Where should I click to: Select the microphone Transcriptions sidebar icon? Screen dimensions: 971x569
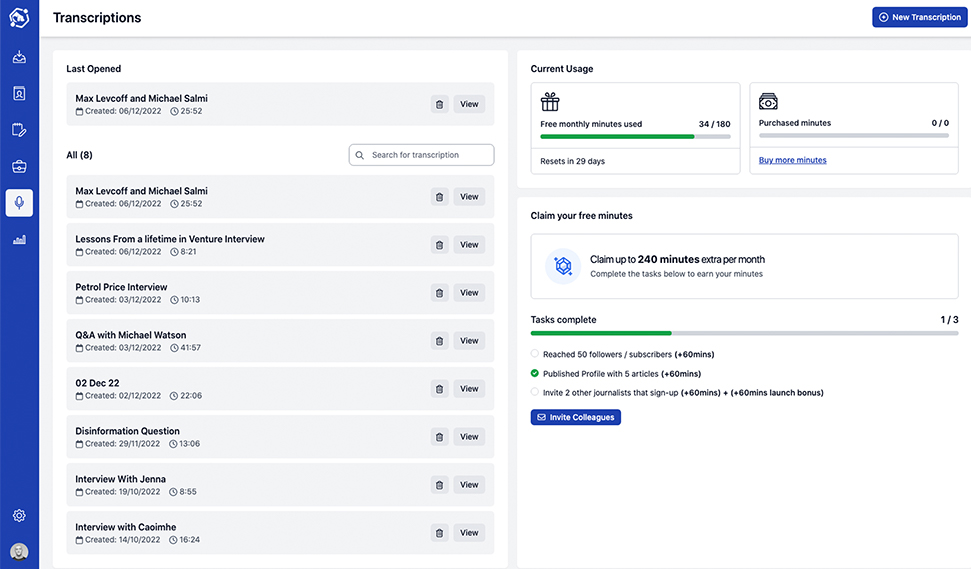(19, 203)
